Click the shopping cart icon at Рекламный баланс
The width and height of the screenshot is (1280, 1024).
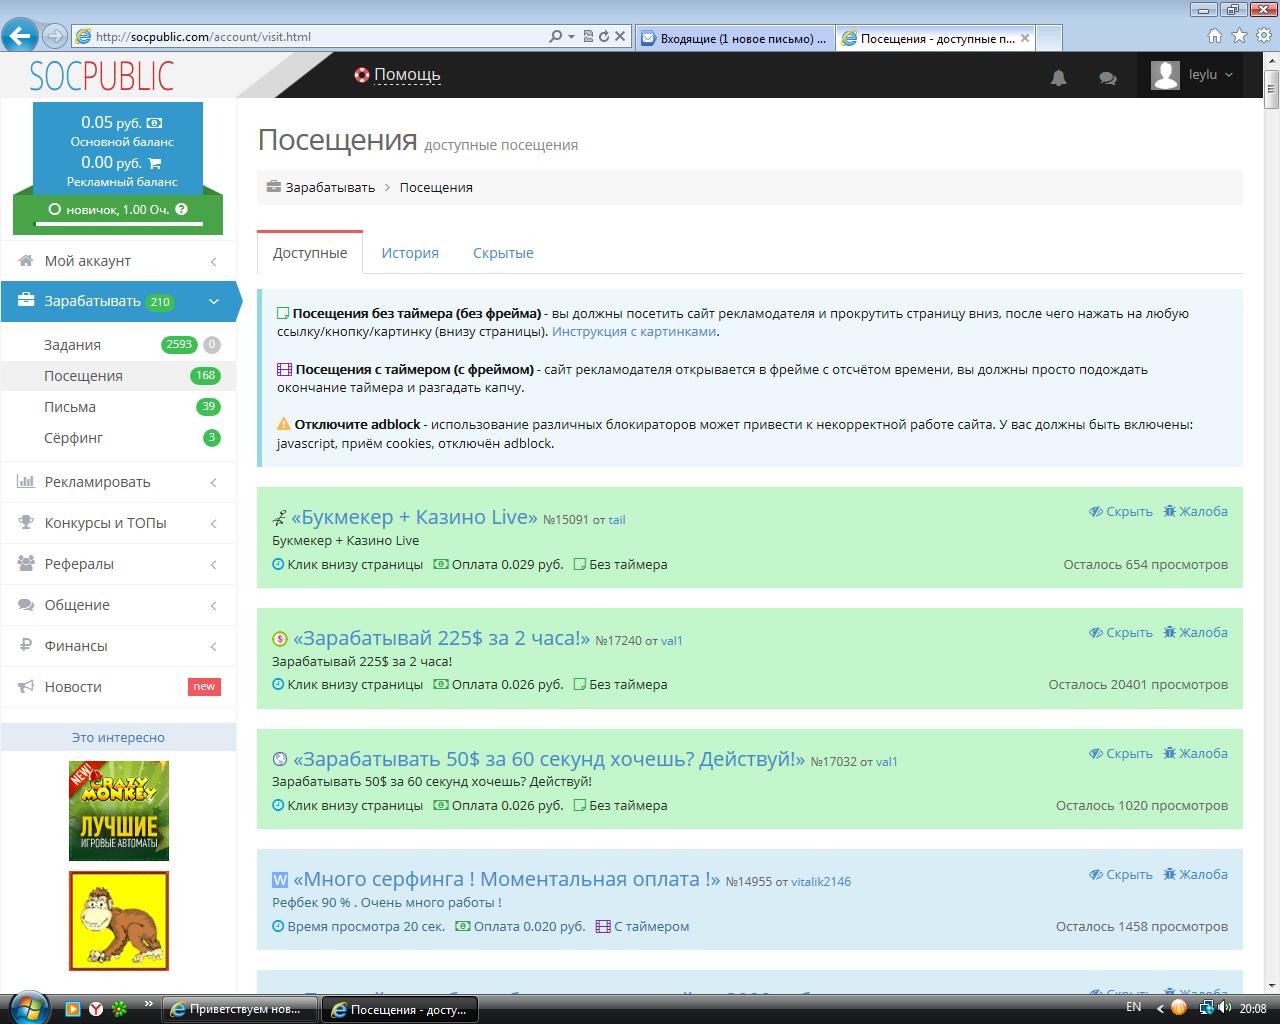(x=154, y=163)
